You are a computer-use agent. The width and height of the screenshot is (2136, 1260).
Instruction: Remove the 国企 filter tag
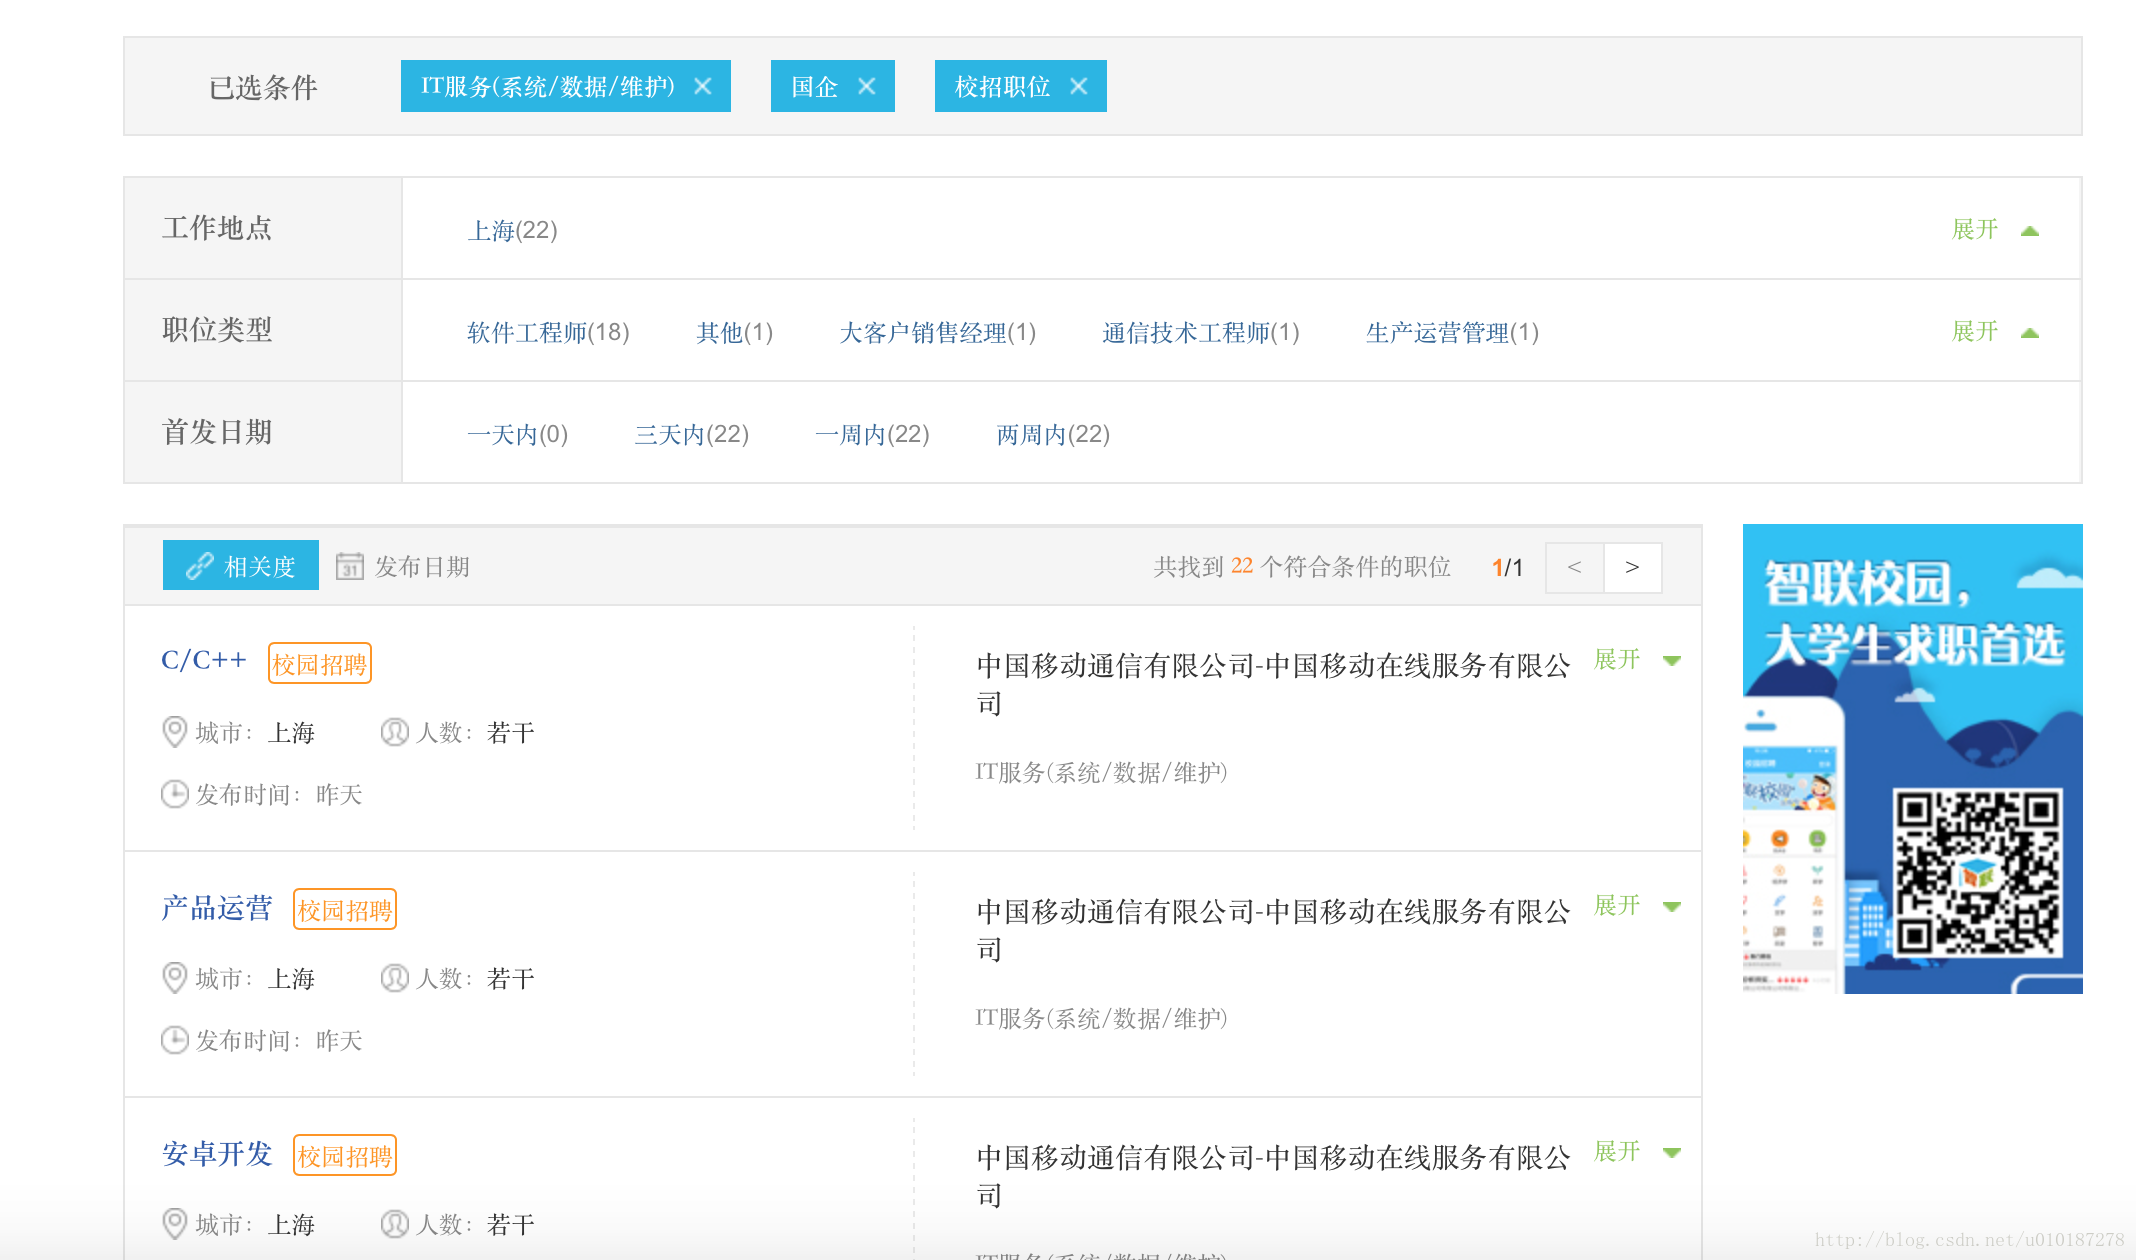(x=867, y=87)
